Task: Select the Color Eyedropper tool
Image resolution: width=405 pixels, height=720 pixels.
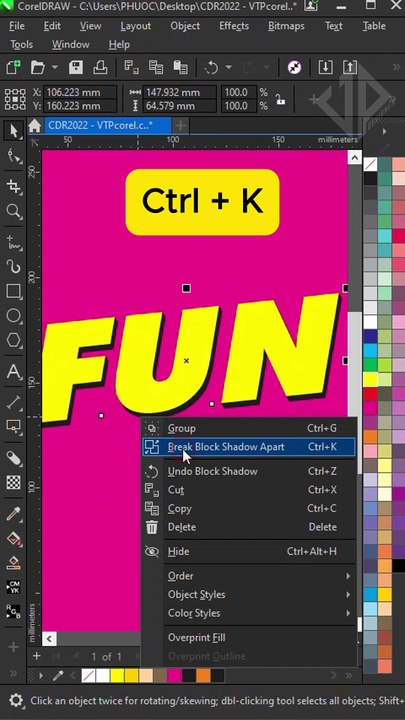Action: point(13,513)
